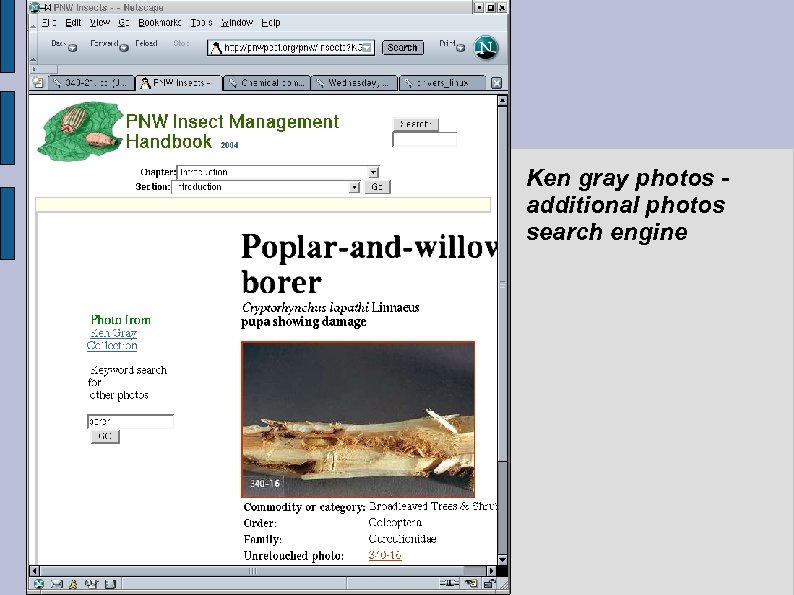Viewport: 794px width, 595px height.
Task: Click the vertical scrollbar down arrow
Action: pyautogui.click(x=502, y=559)
